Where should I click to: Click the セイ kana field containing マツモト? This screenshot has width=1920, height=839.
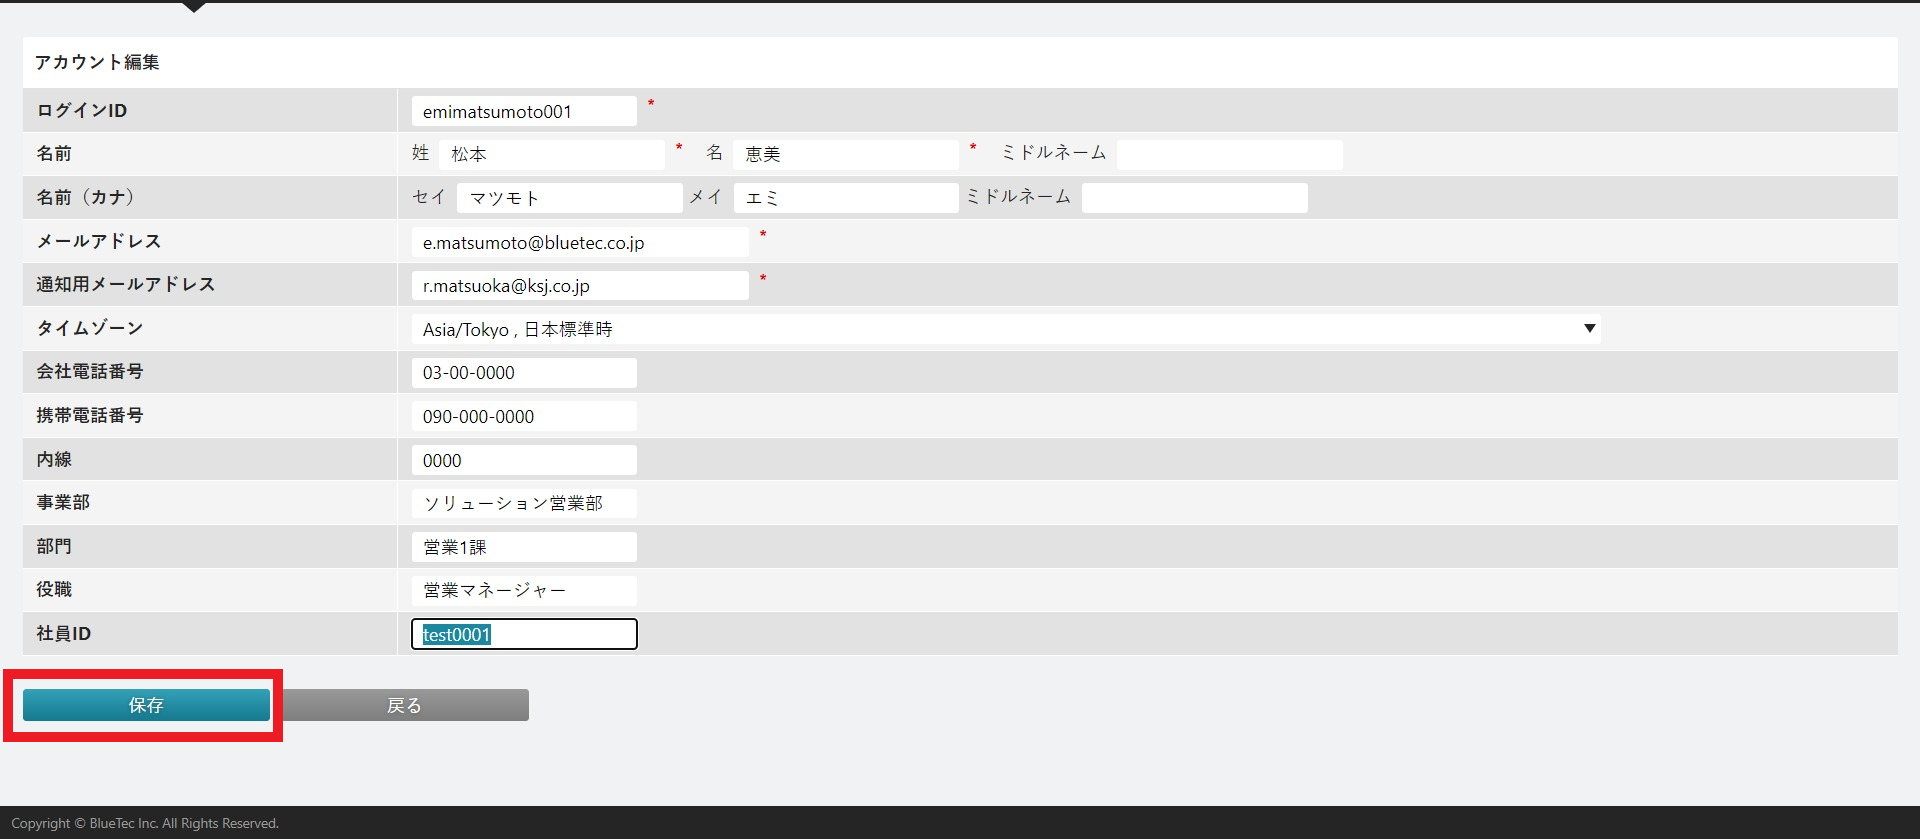tap(569, 198)
